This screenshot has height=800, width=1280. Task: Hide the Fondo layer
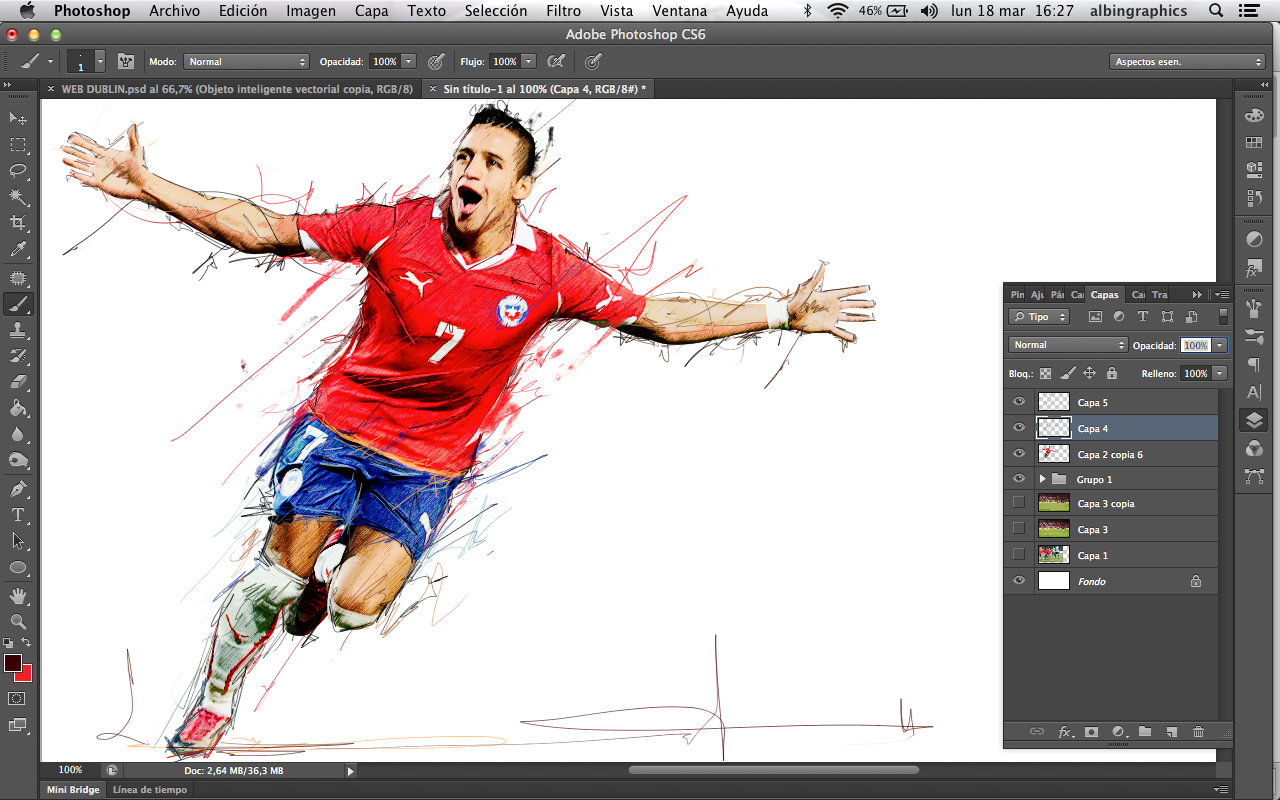pyautogui.click(x=1019, y=581)
